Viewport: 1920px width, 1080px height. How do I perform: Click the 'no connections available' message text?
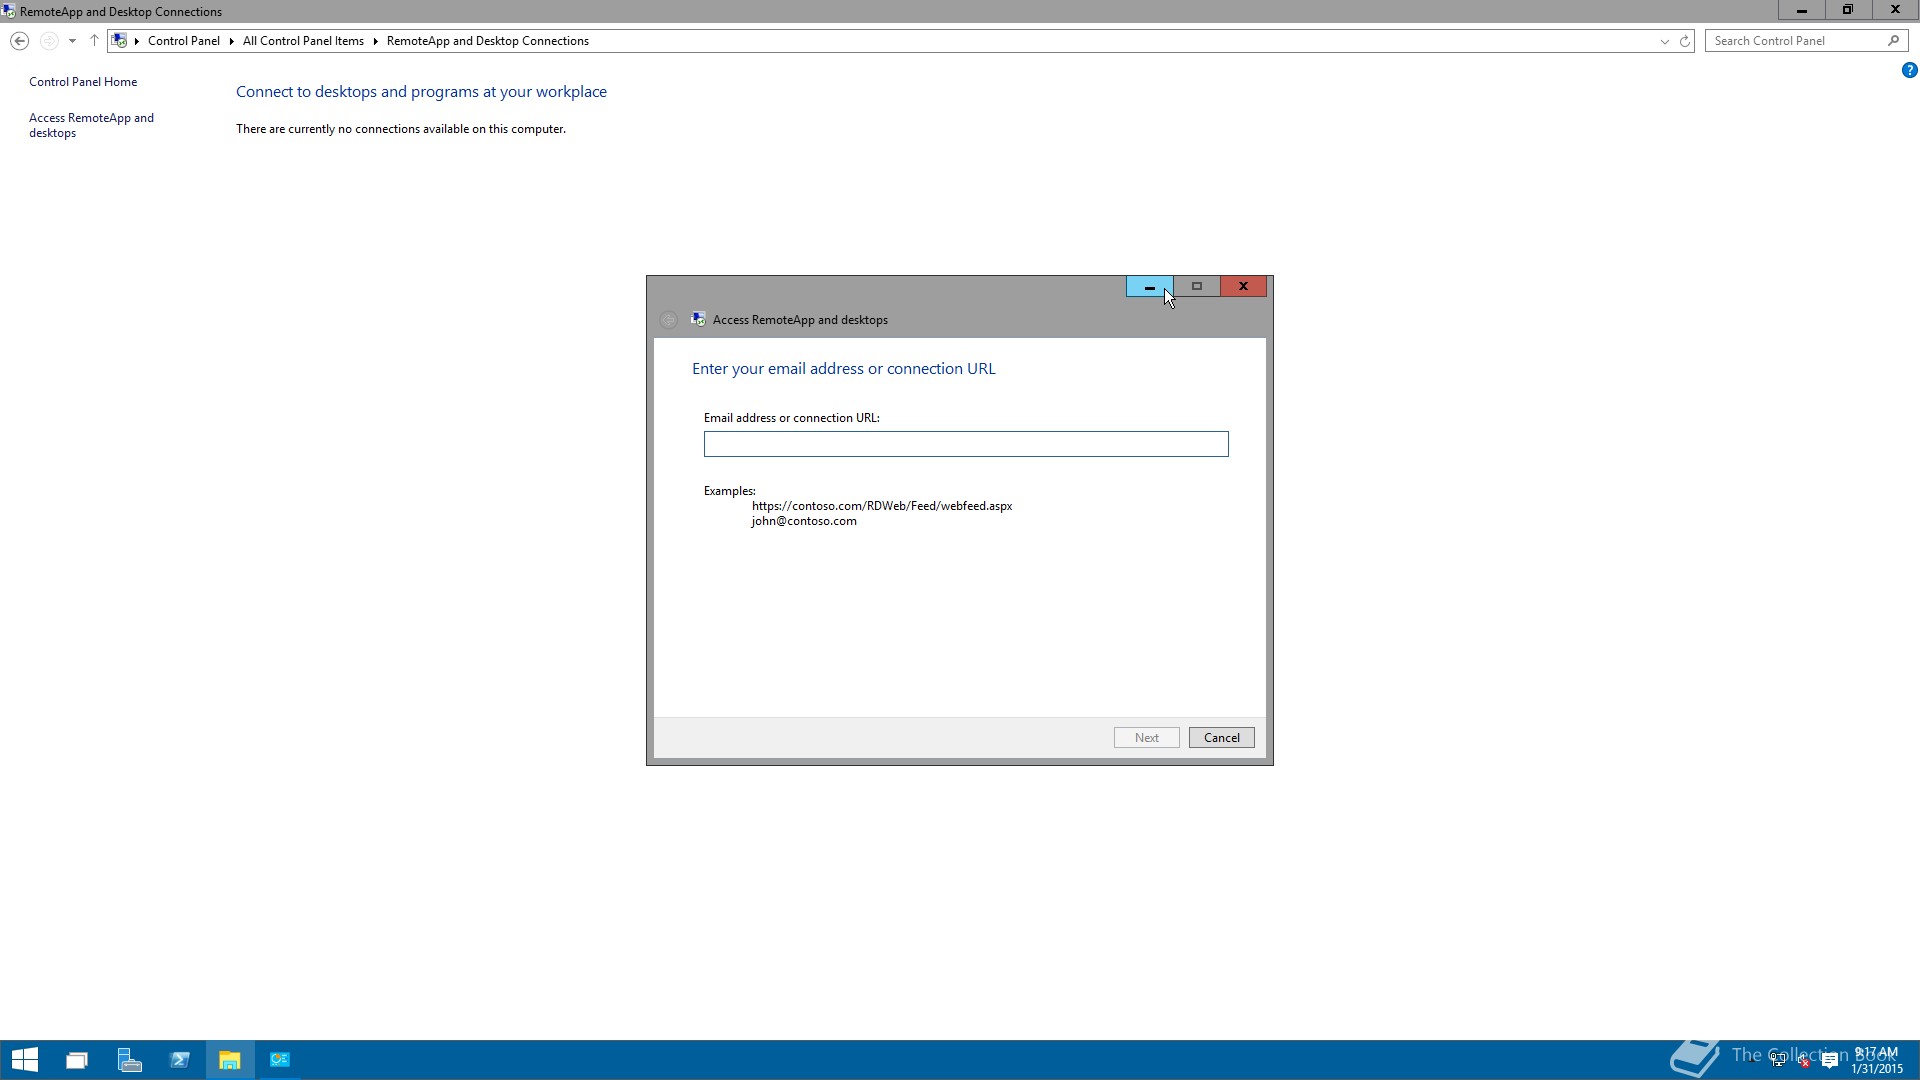click(401, 129)
